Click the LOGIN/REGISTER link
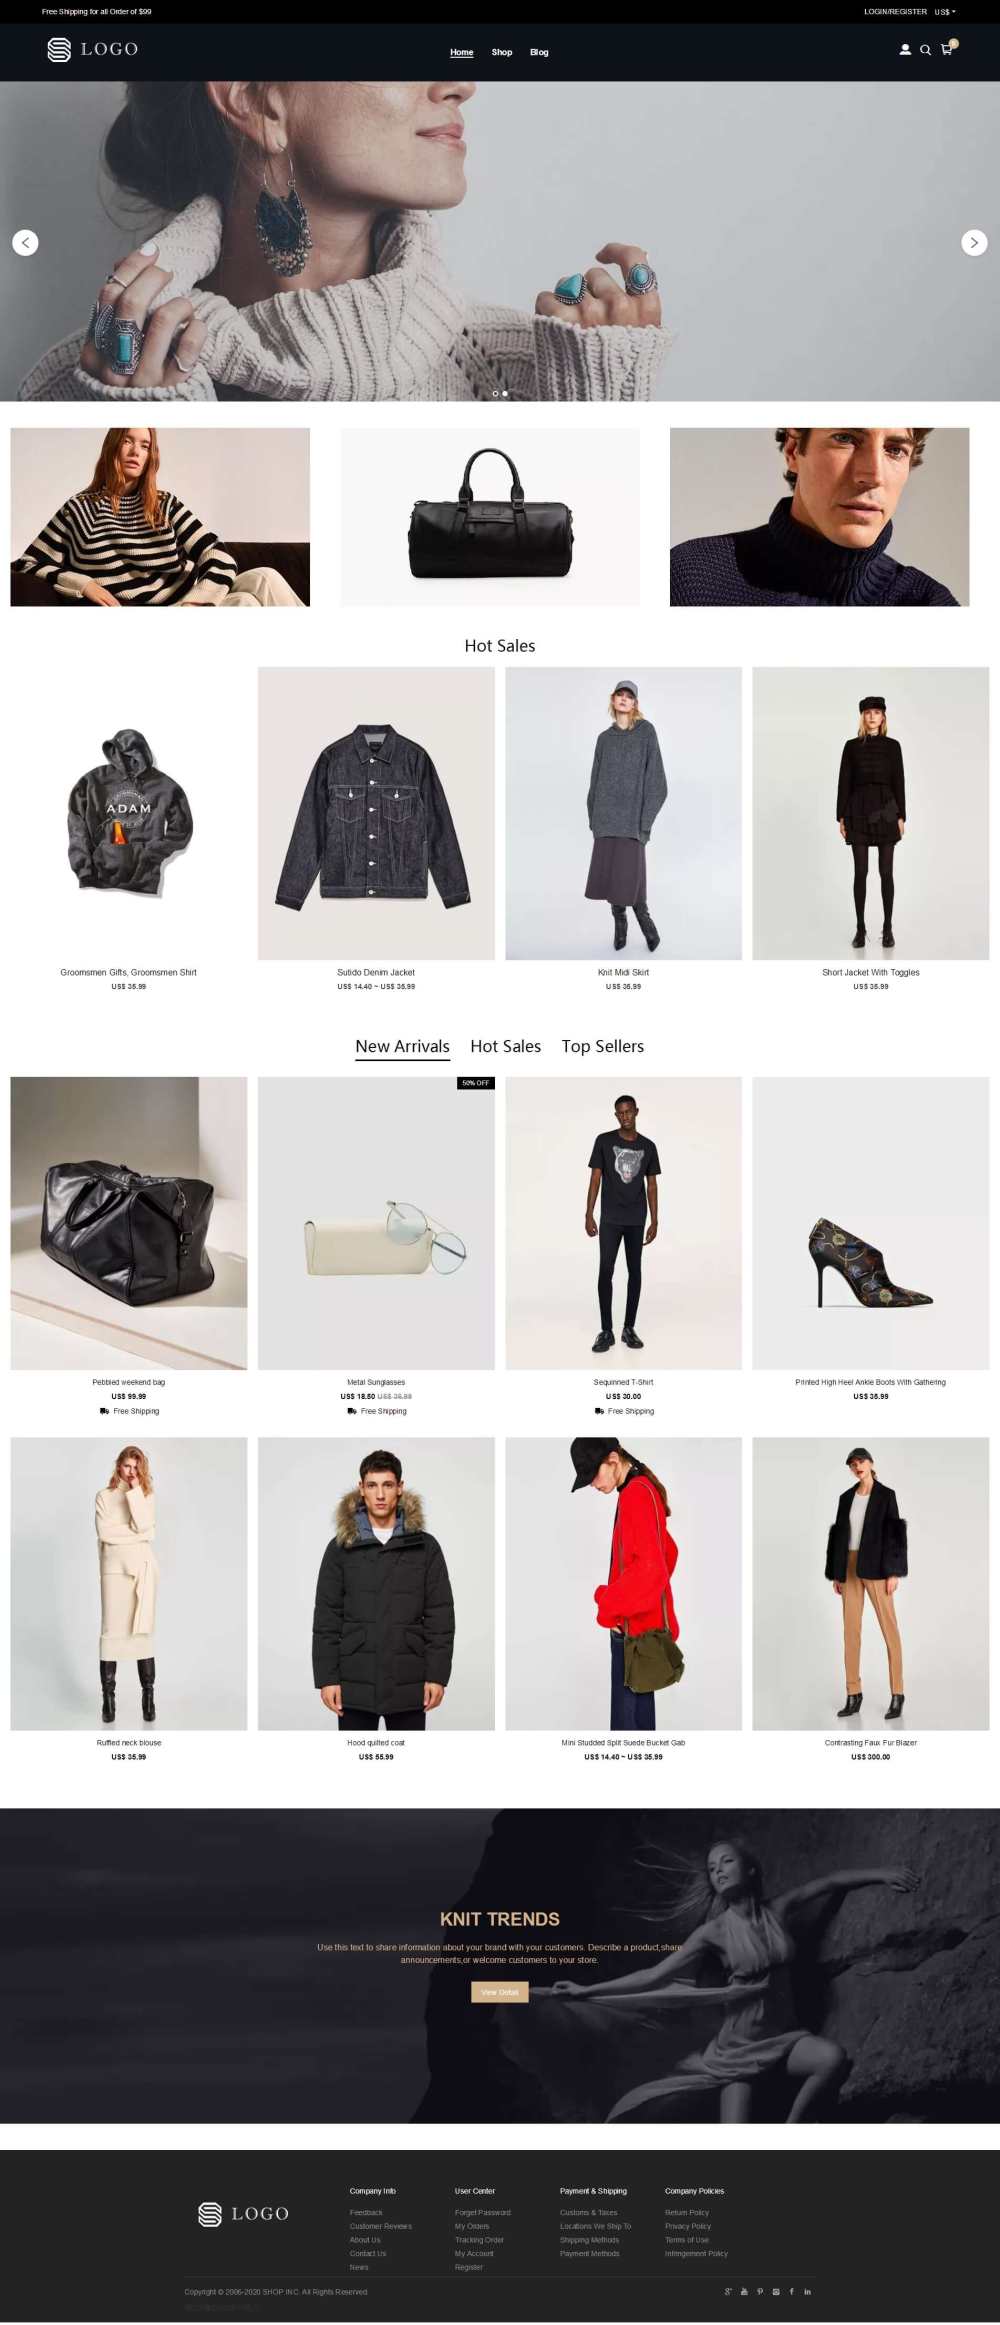1000x2325 pixels. (895, 12)
